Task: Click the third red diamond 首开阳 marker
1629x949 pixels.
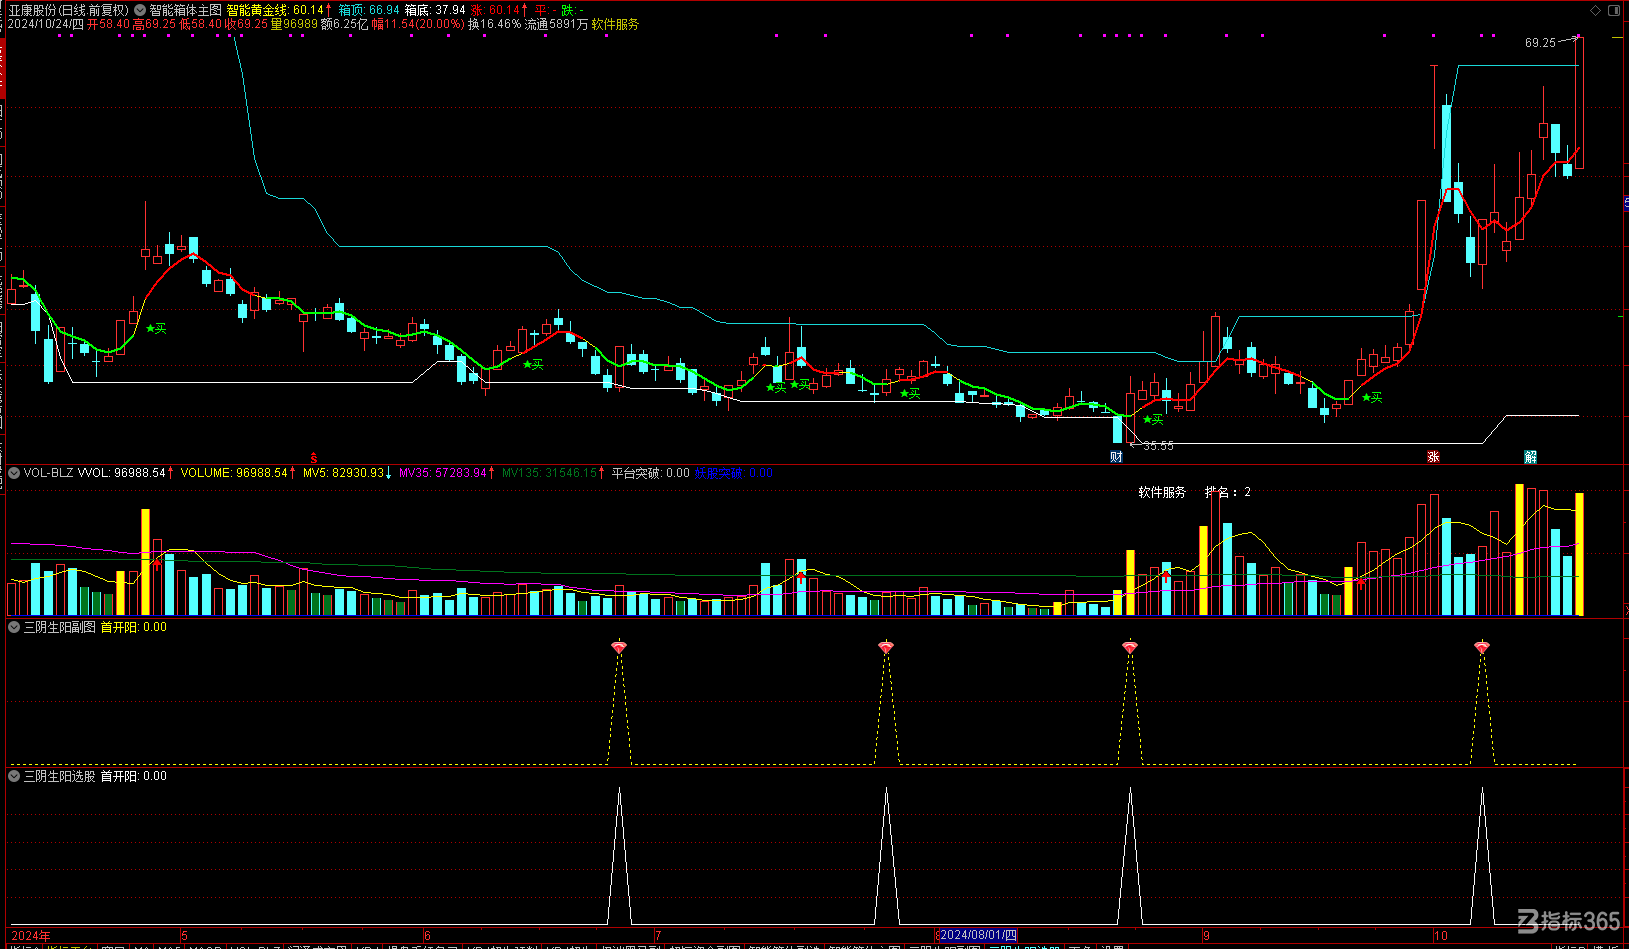Action: coord(1130,648)
